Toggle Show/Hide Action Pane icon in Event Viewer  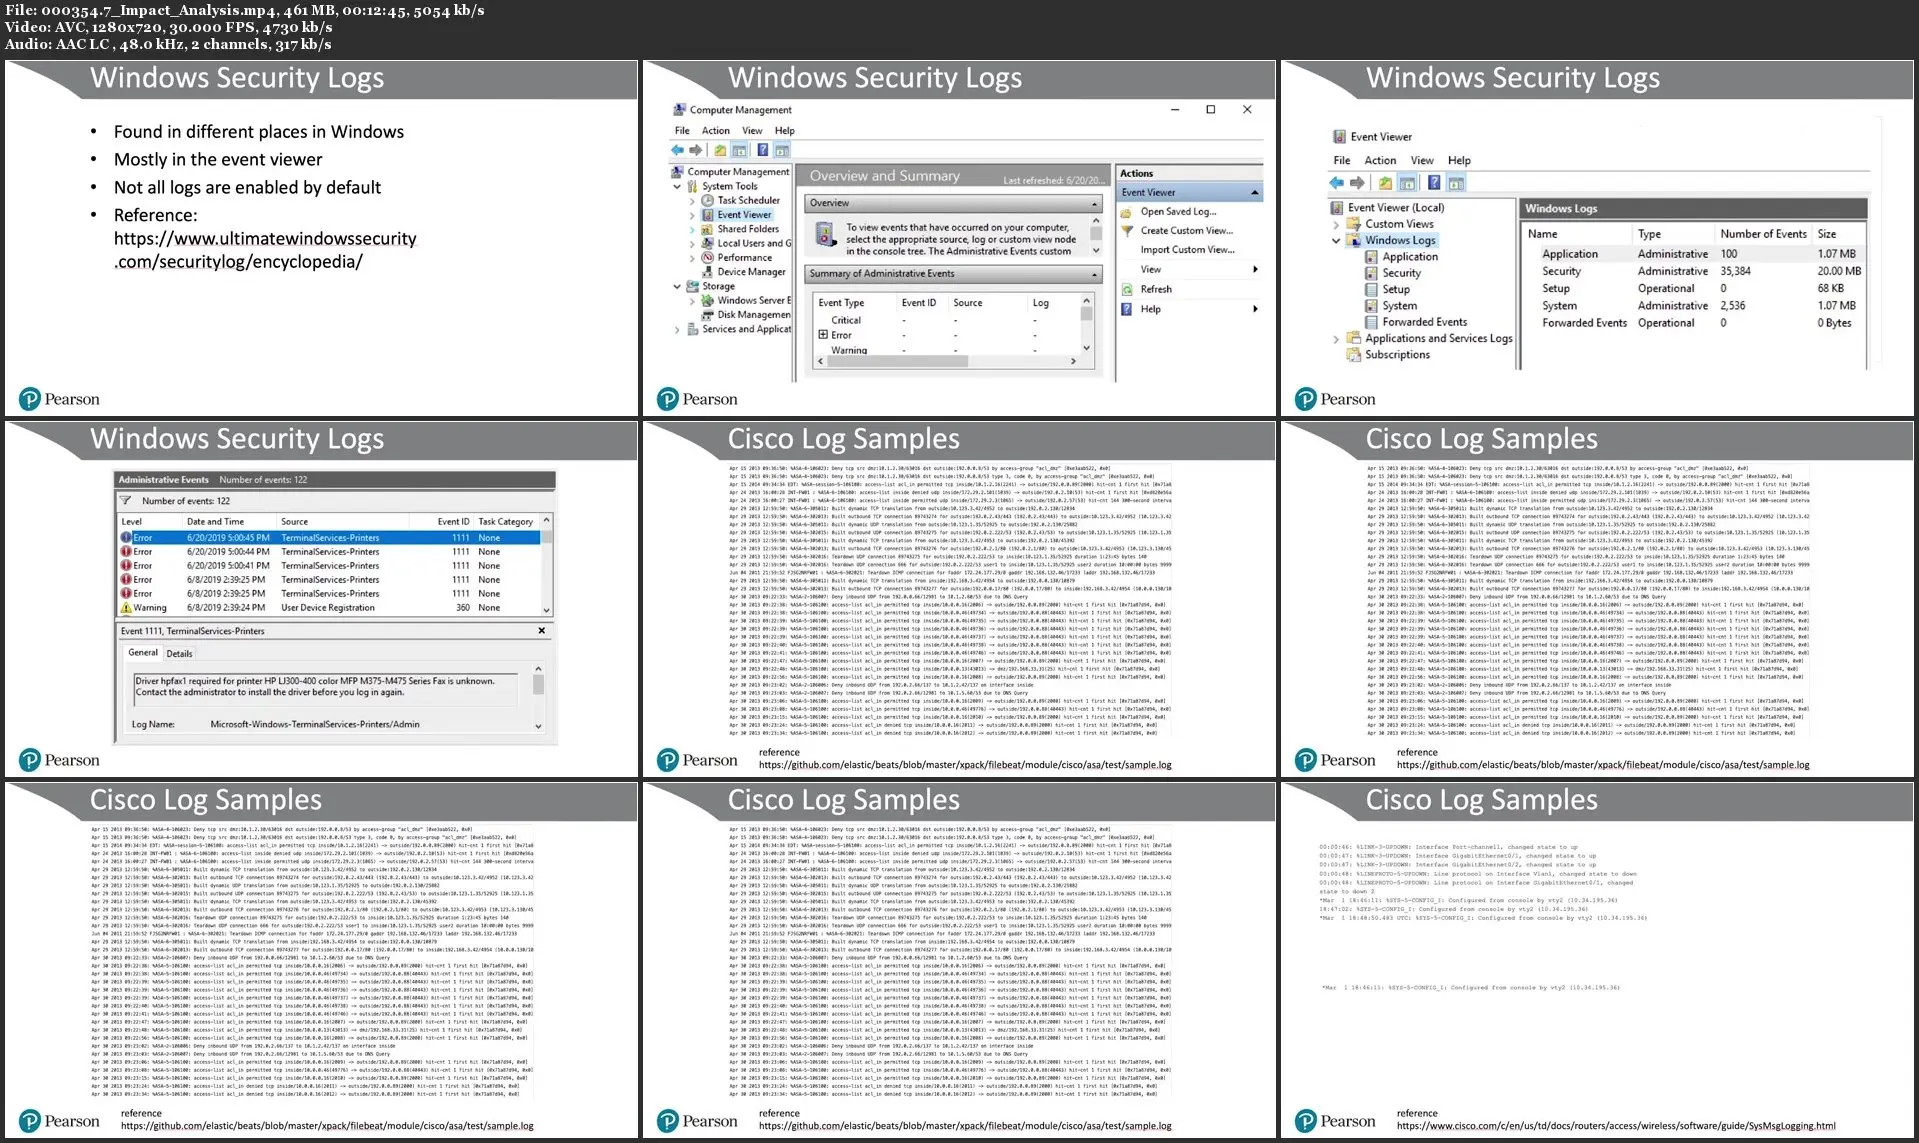click(x=1456, y=182)
